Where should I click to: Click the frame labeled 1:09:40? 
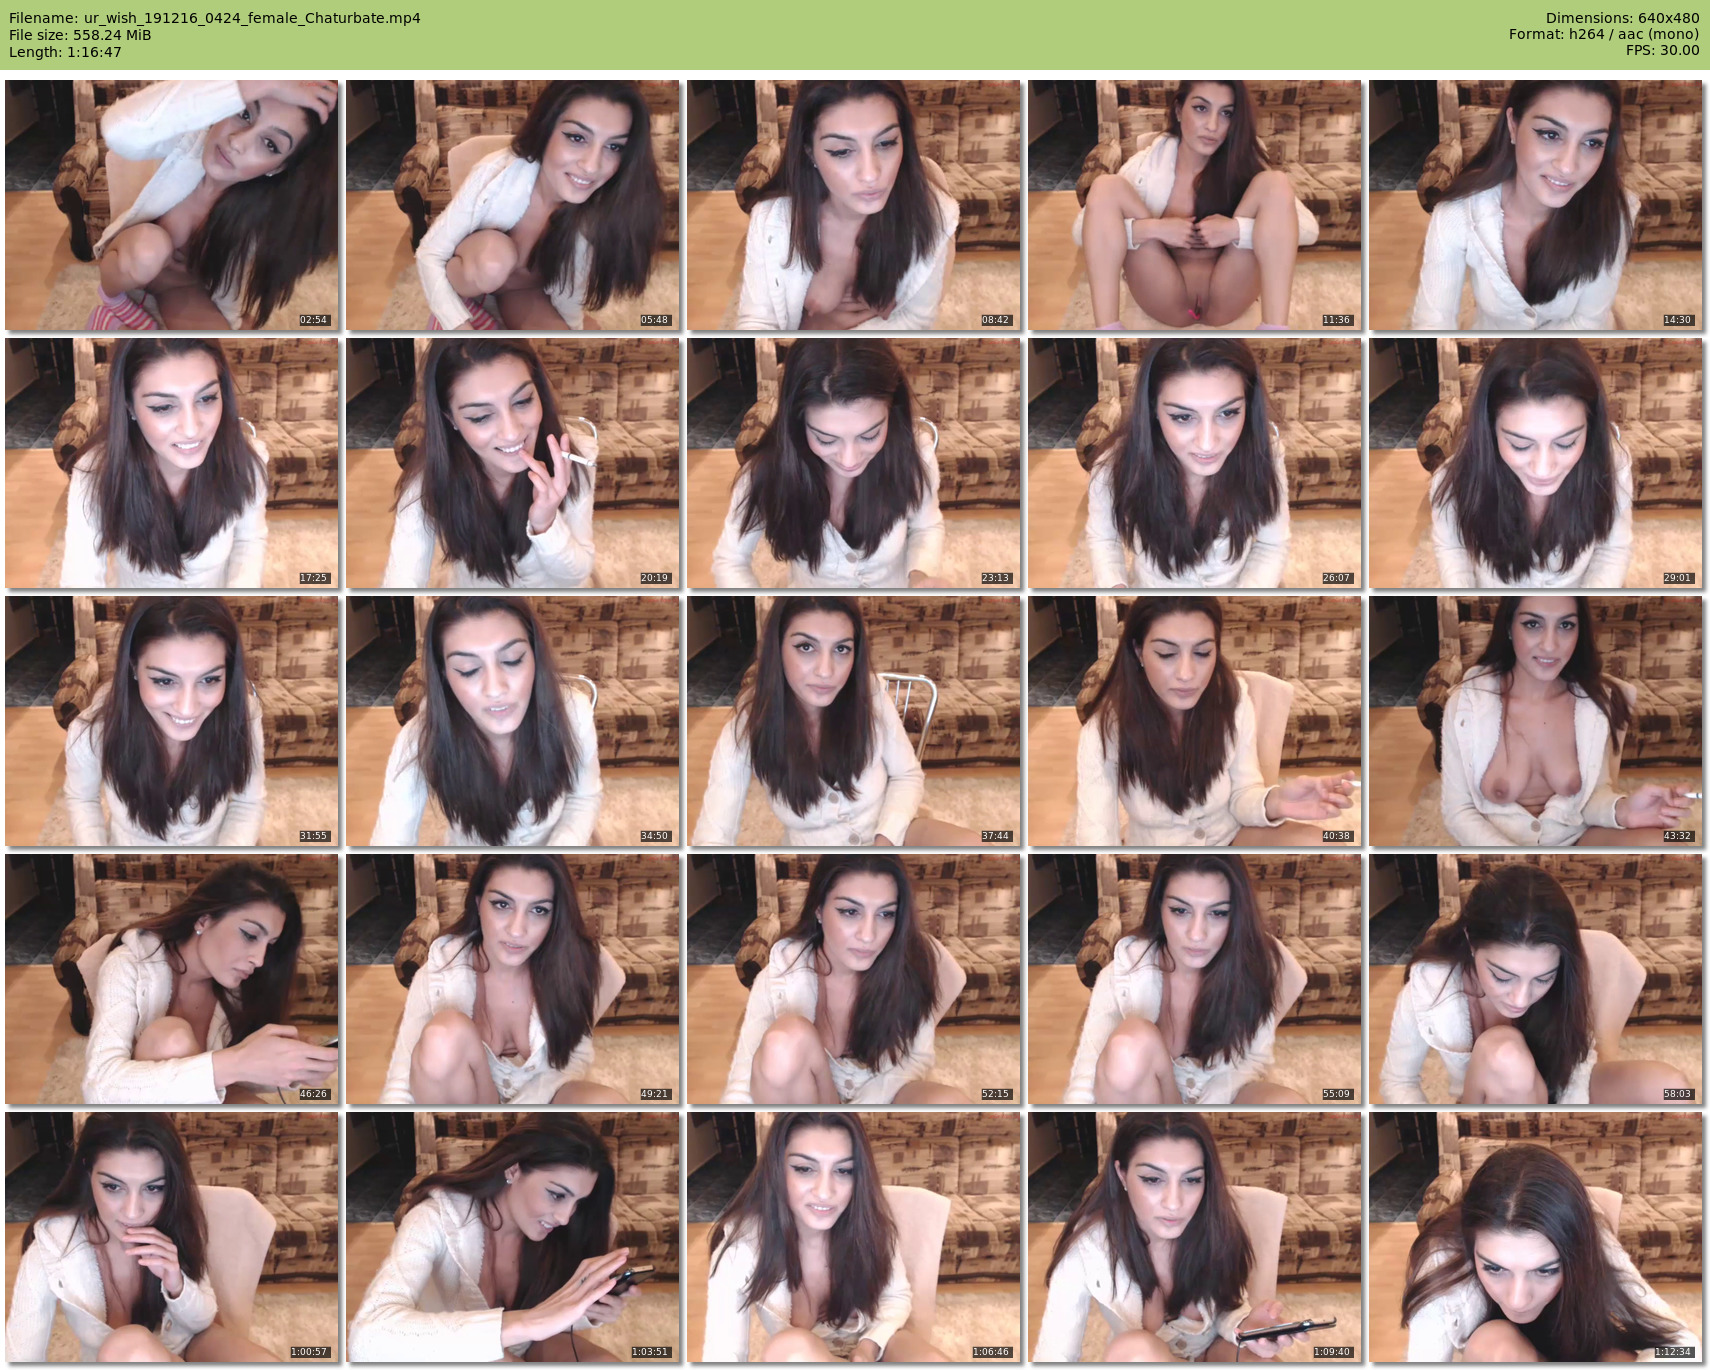click(1195, 1237)
